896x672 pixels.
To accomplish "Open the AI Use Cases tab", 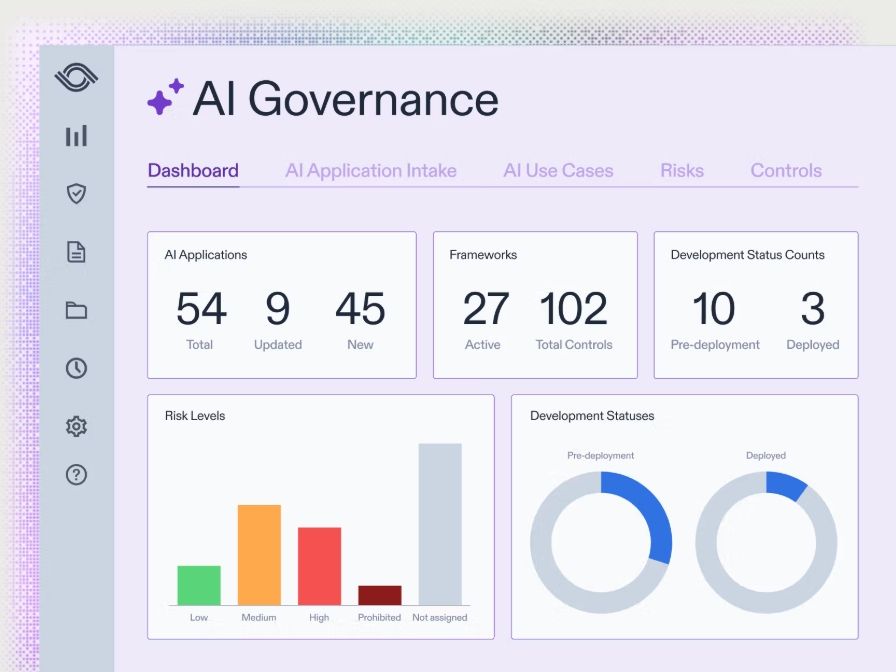I will pos(558,170).
